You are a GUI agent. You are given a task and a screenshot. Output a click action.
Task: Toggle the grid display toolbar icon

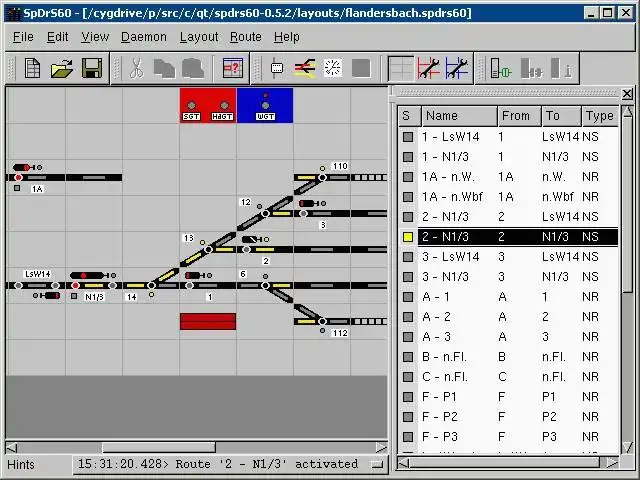coord(401,68)
